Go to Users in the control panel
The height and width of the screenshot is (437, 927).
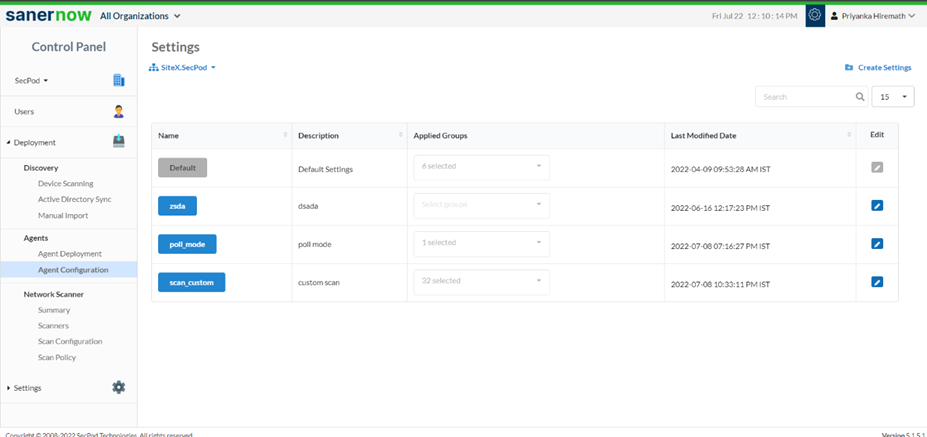coord(24,111)
